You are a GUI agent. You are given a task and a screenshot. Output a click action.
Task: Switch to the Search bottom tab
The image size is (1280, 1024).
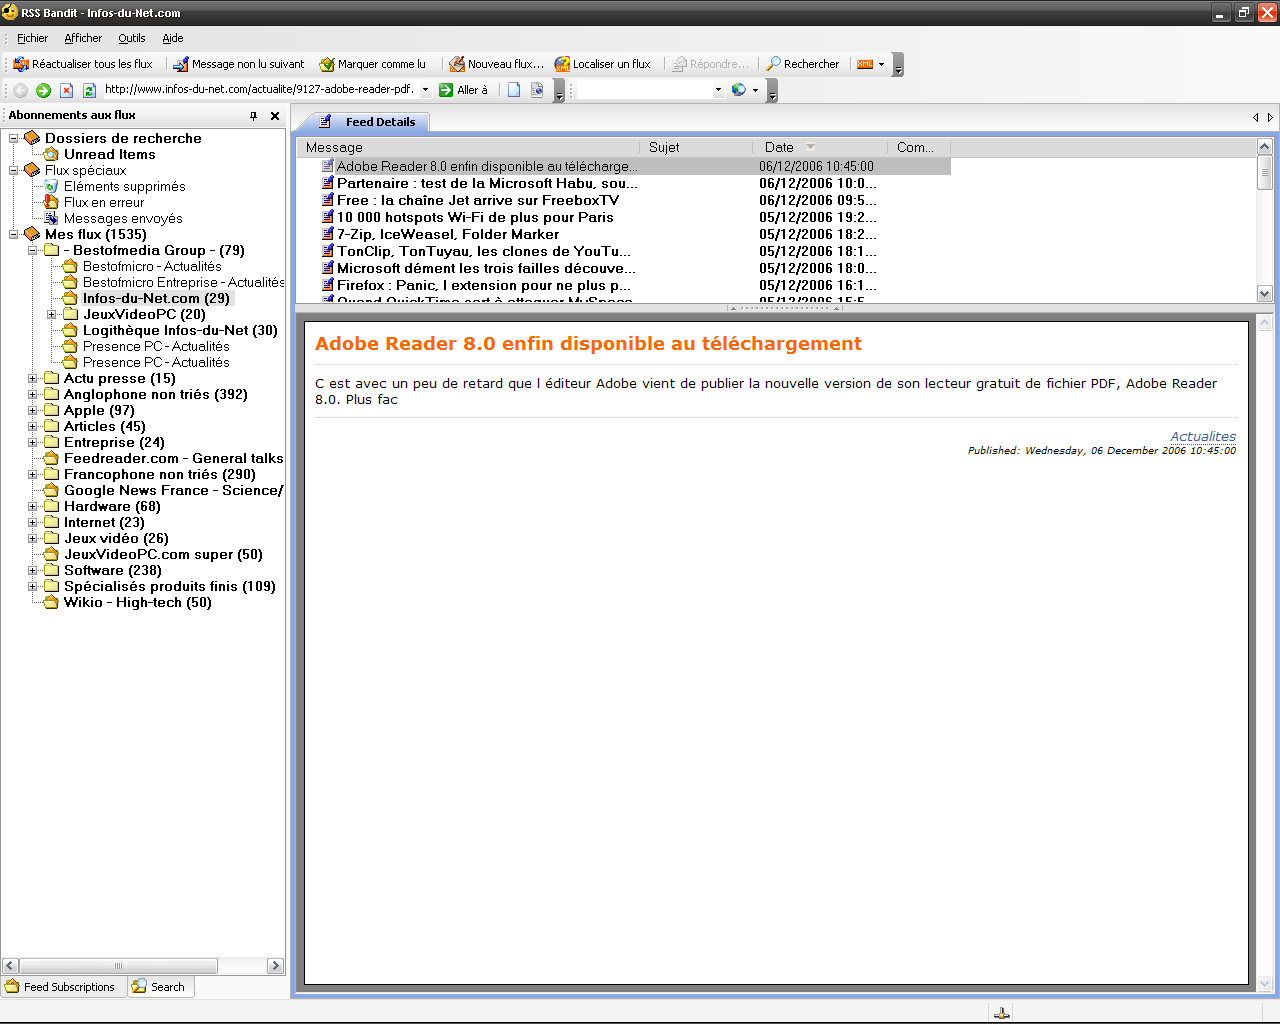click(x=159, y=987)
